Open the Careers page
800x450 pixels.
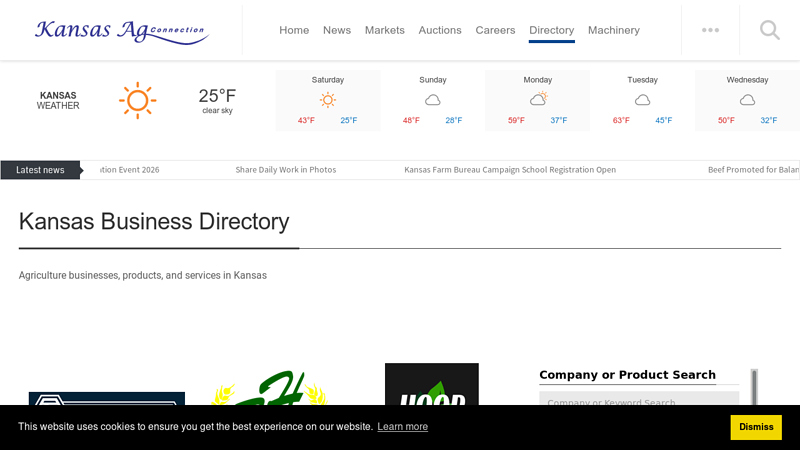(495, 30)
